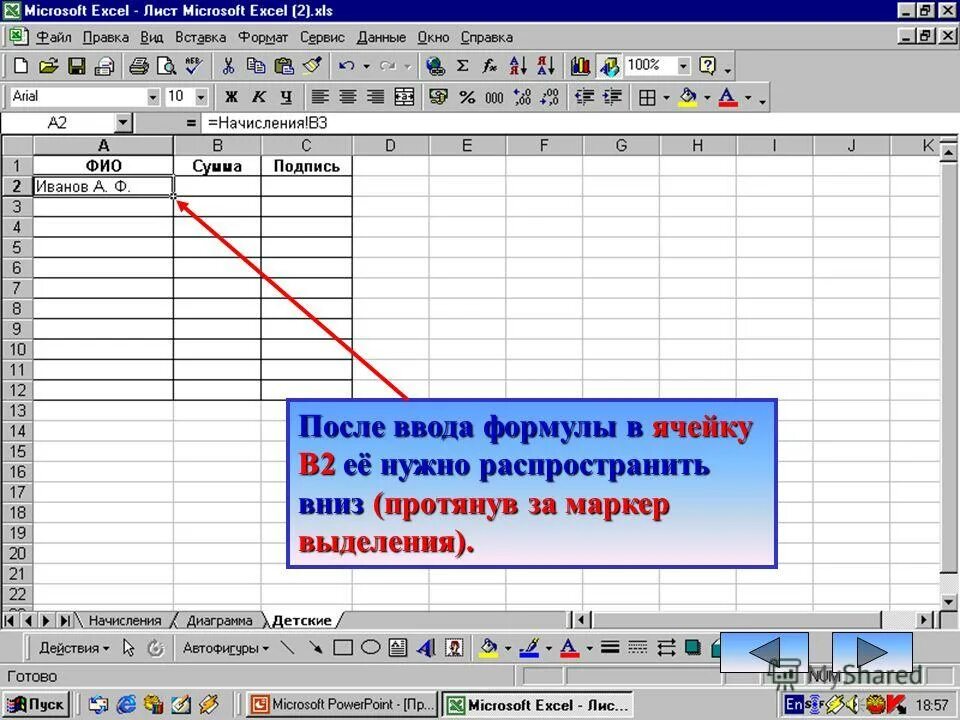
Task: Switch to Microsoft PowerPoint in the taskbar
Action: [x=340, y=704]
